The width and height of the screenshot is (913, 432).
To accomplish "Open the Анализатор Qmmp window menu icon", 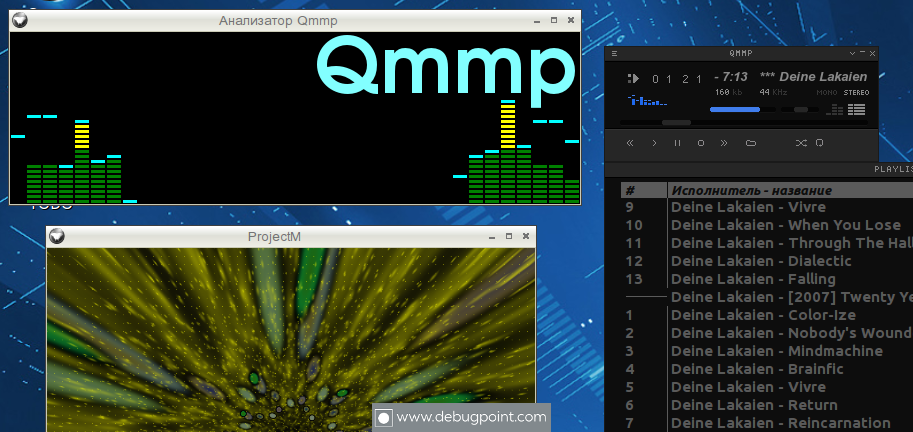I will point(20,20).
